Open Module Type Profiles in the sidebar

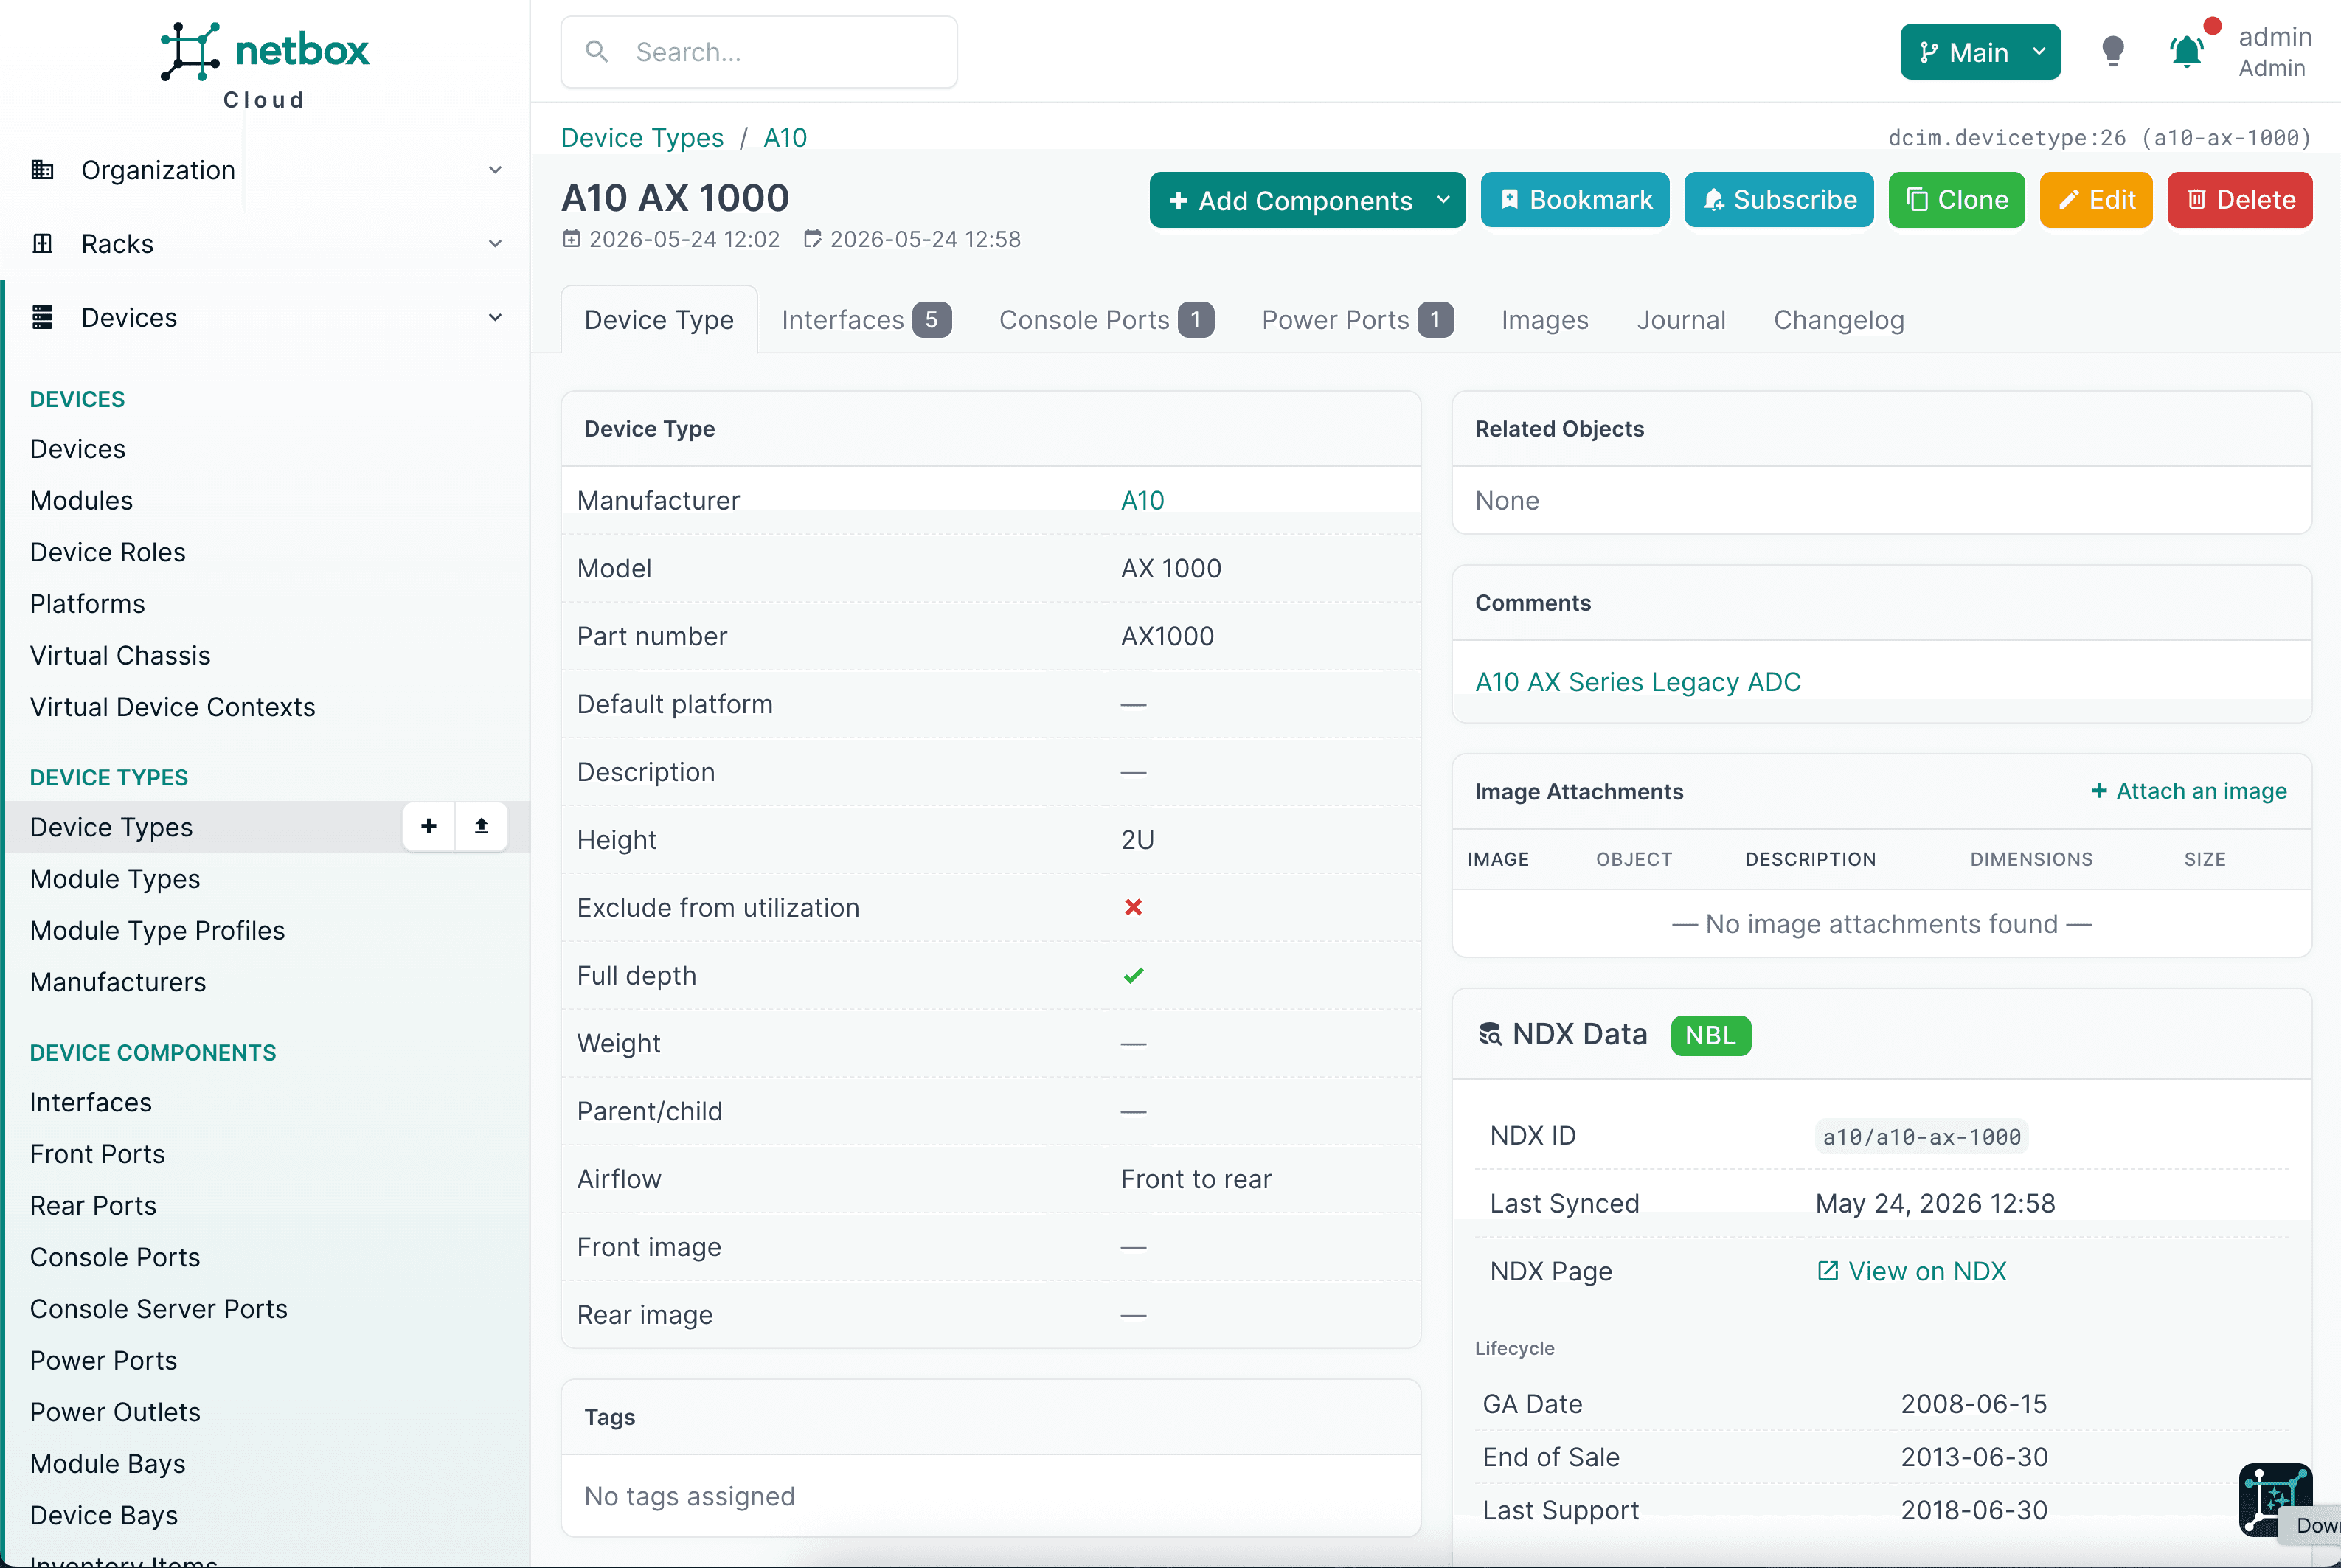(x=158, y=930)
